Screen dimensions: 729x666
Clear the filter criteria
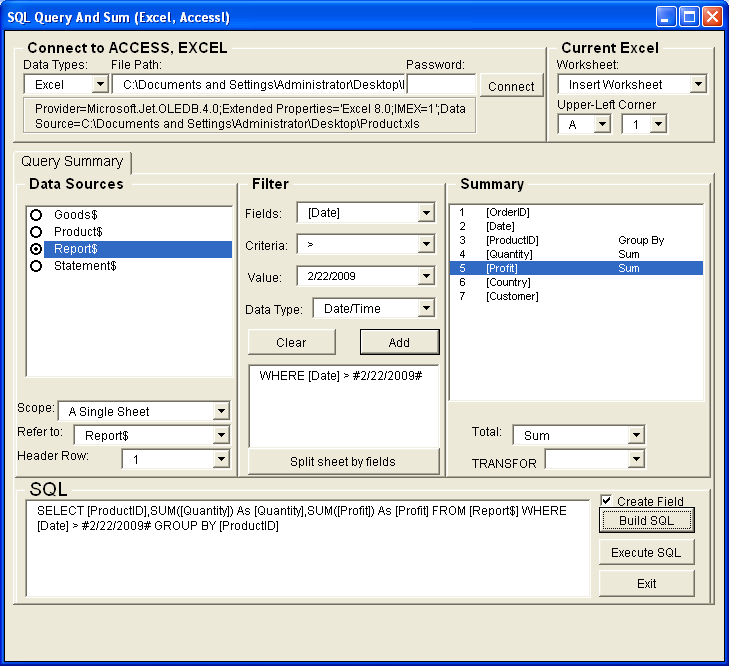tap(291, 342)
